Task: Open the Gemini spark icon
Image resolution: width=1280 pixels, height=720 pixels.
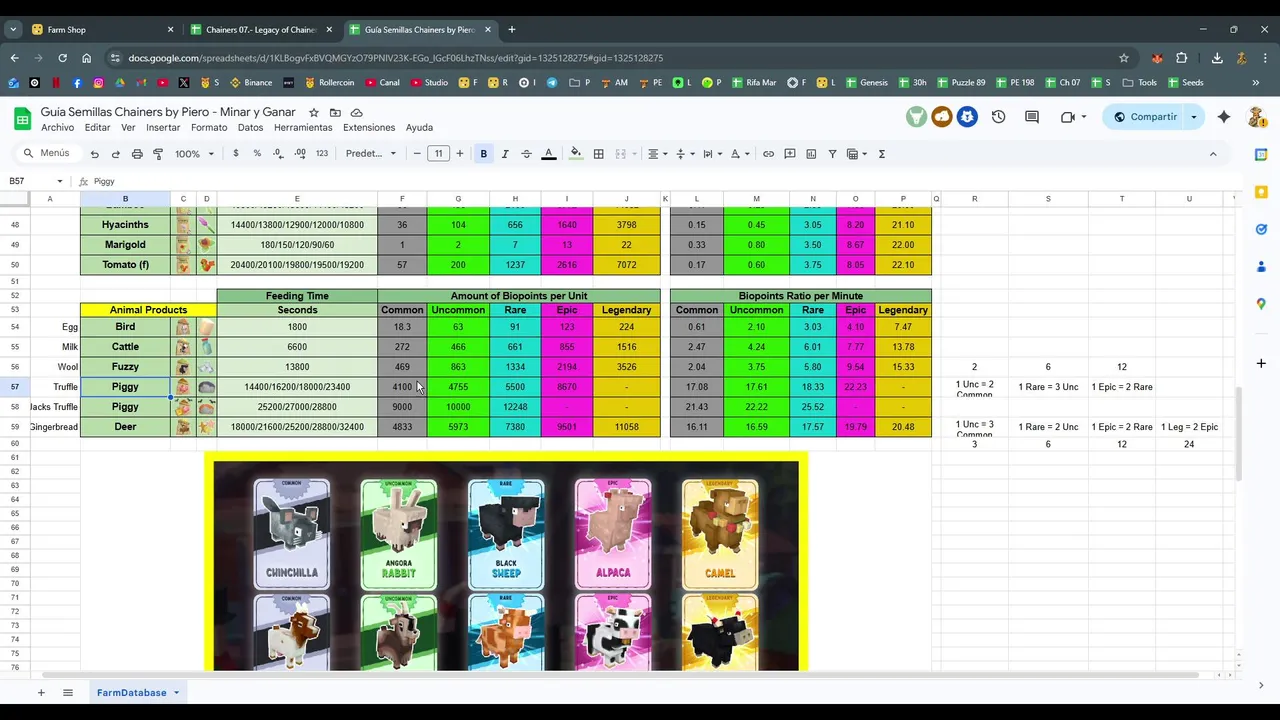Action: pos(1224,117)
